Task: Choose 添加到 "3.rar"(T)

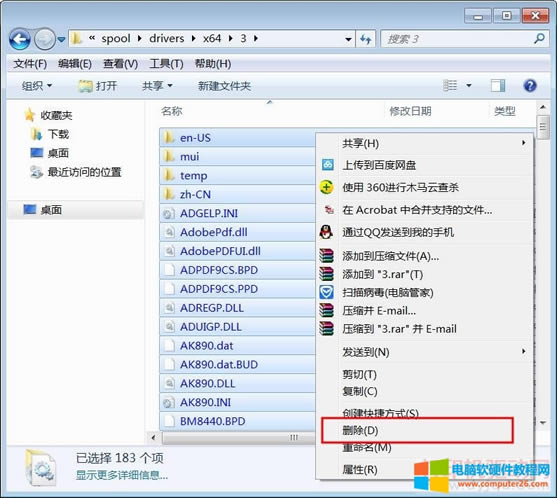Action: point(424,274)
